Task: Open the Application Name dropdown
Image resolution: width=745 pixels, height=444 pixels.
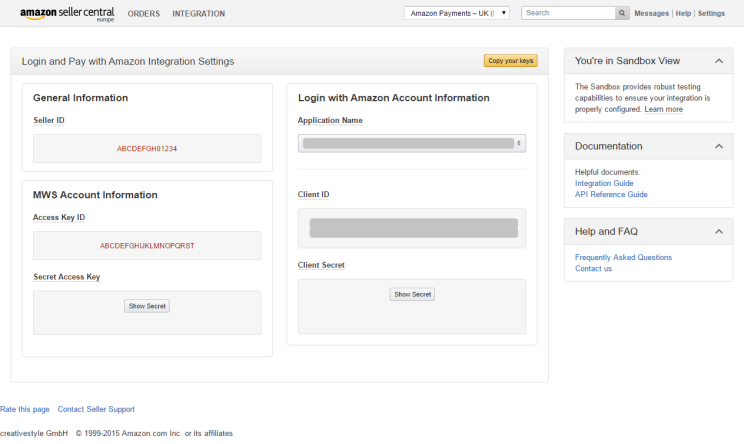Action: coord(412,144)
